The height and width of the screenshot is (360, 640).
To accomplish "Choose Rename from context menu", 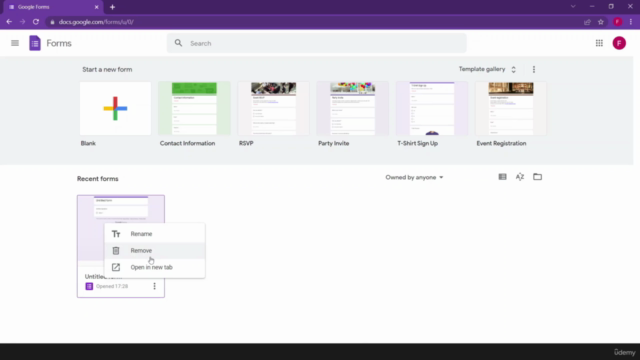I will [x=155, y=234].
